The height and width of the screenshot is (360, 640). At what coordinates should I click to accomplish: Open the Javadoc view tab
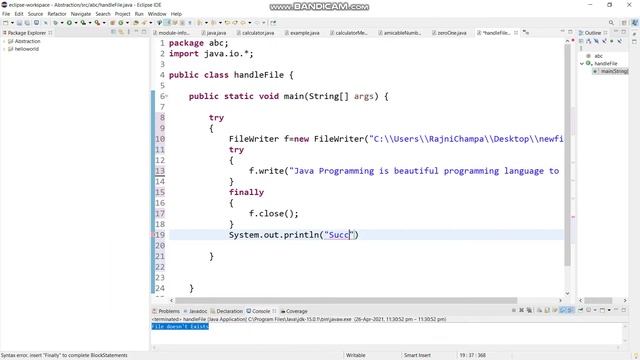tap(195, 311)
